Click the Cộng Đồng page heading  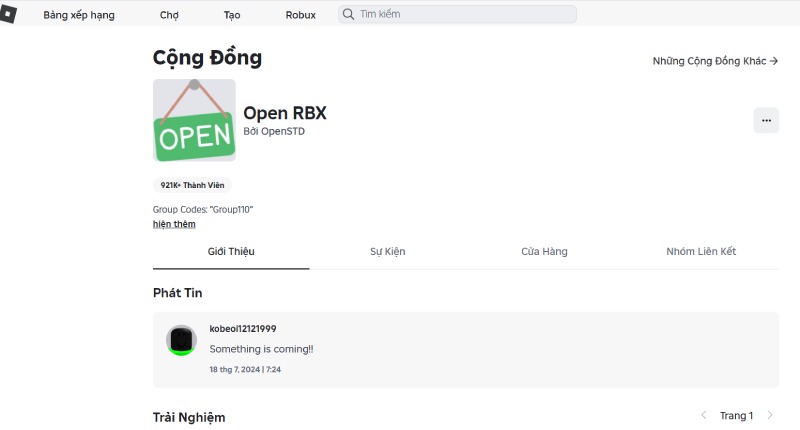pyautogui.click(x=207, y=58)
